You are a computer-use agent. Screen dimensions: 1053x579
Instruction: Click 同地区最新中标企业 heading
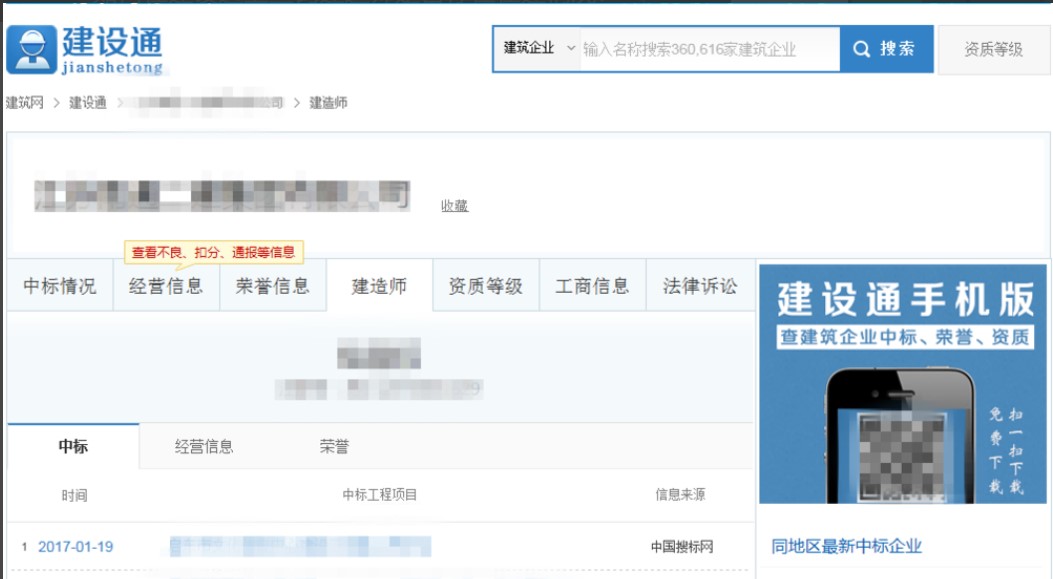tap(846, 546)
